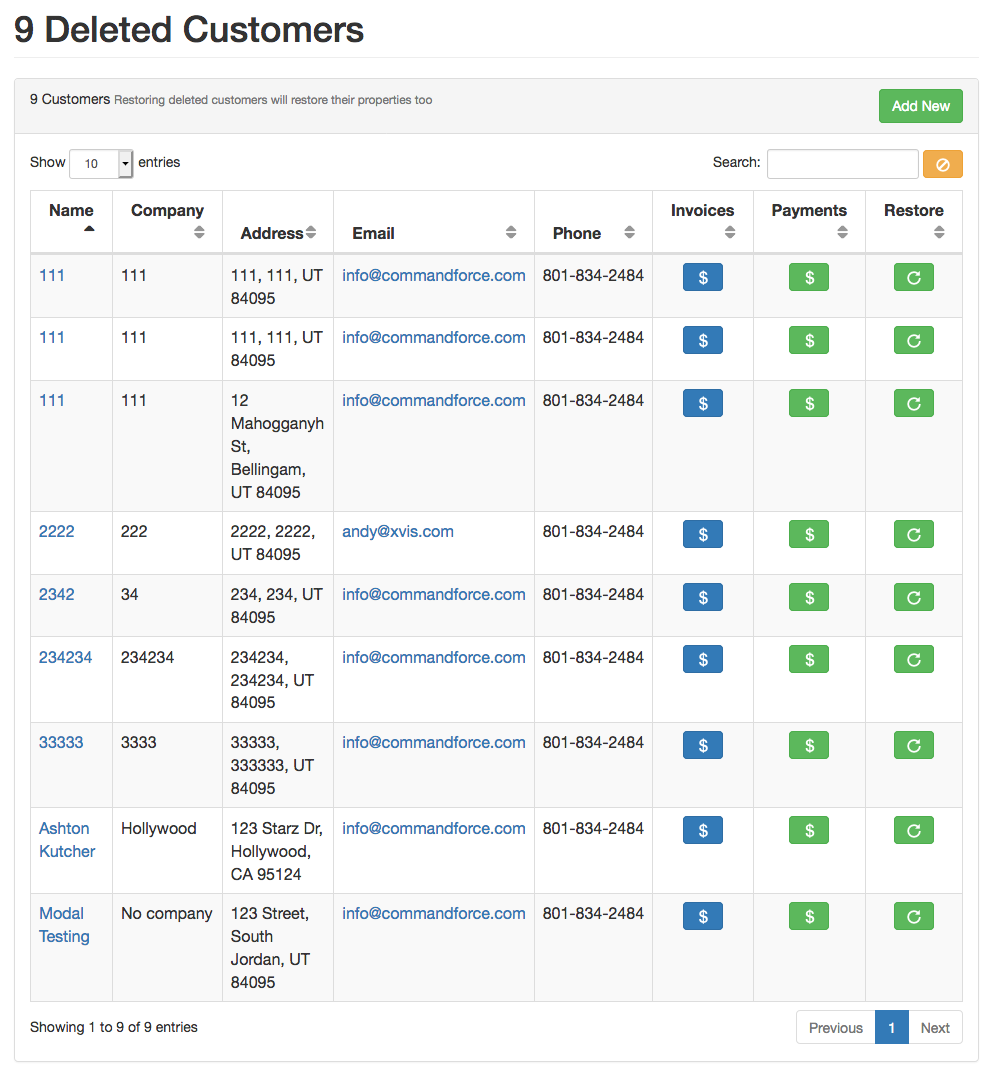The image size is (994, 1081).
Task: Open customer 2222 name link
Action: pyautogui.click(x=57, y=532)
